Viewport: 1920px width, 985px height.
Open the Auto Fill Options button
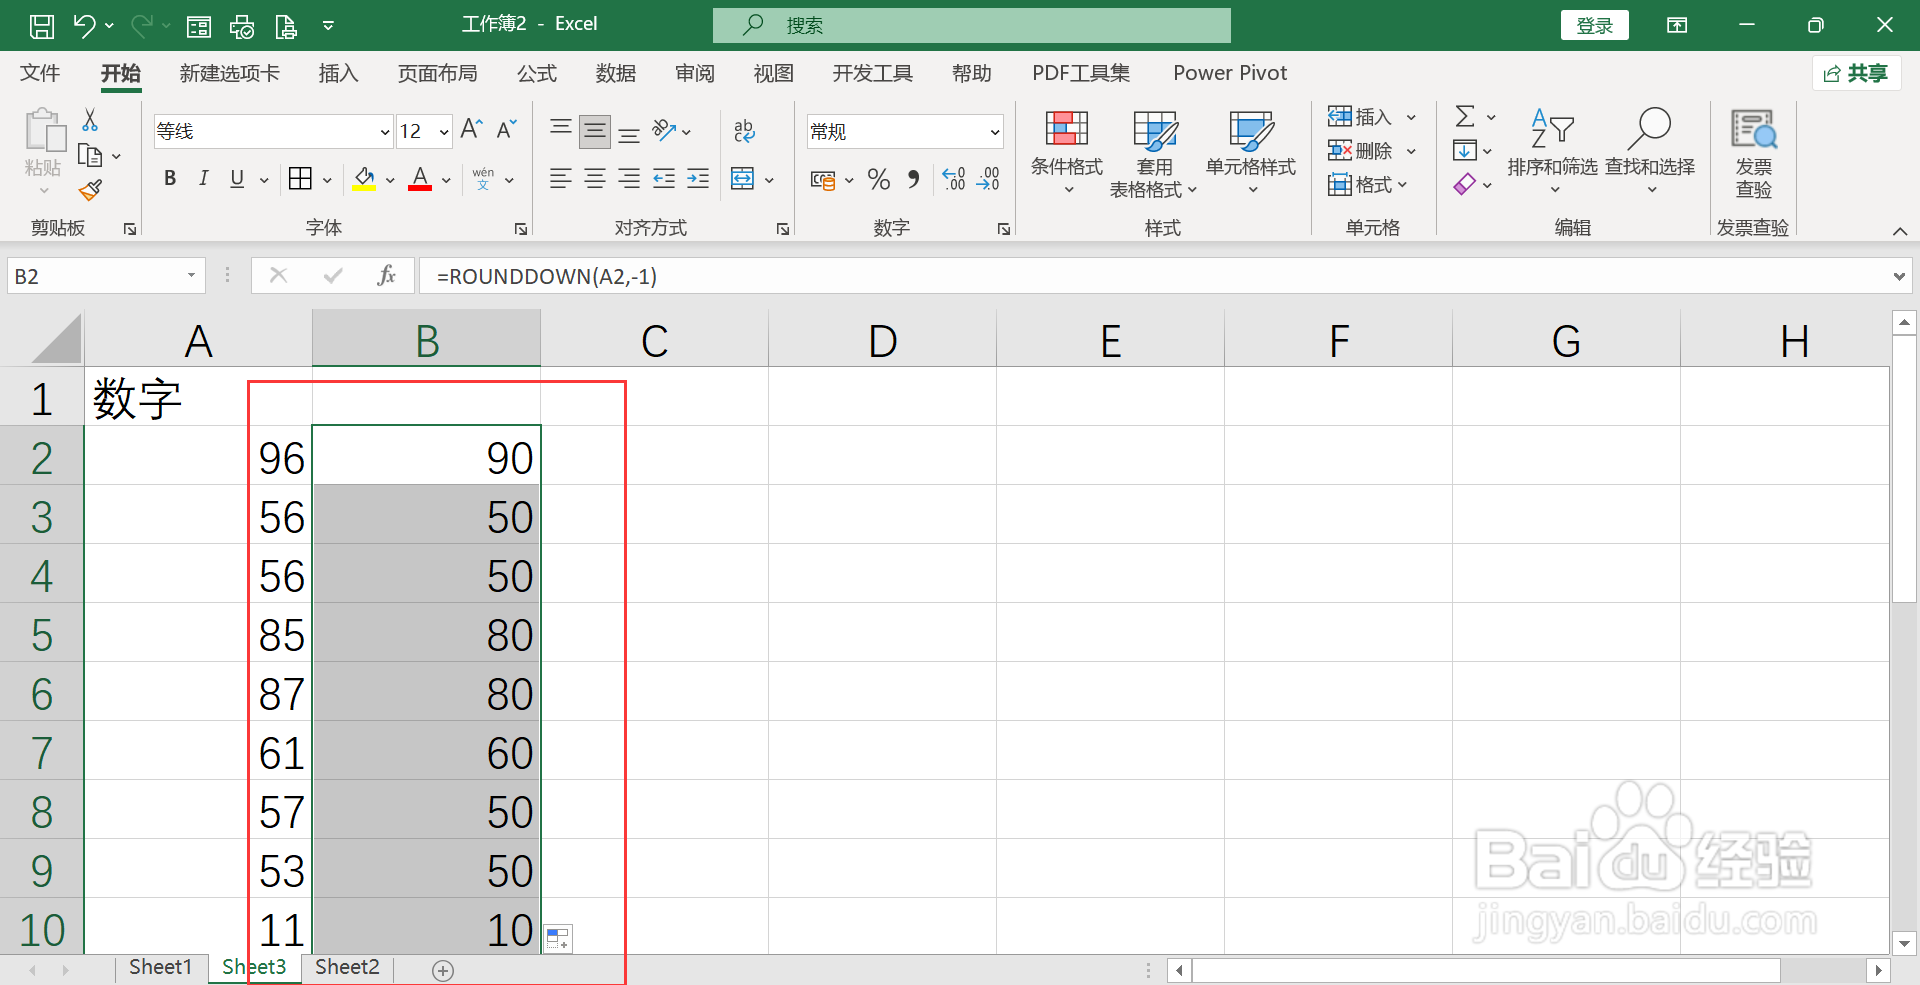point(558,939)
